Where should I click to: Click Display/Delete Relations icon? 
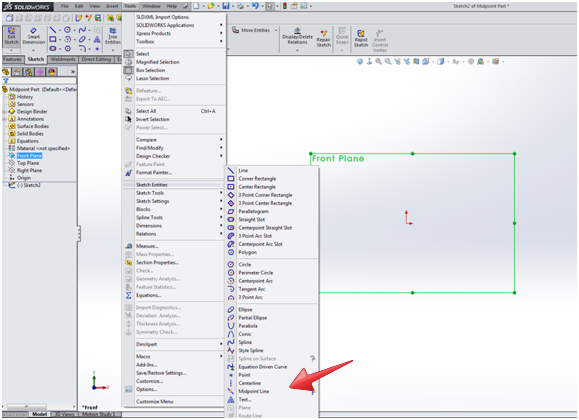pyautogui.click(x=297, y=36)
